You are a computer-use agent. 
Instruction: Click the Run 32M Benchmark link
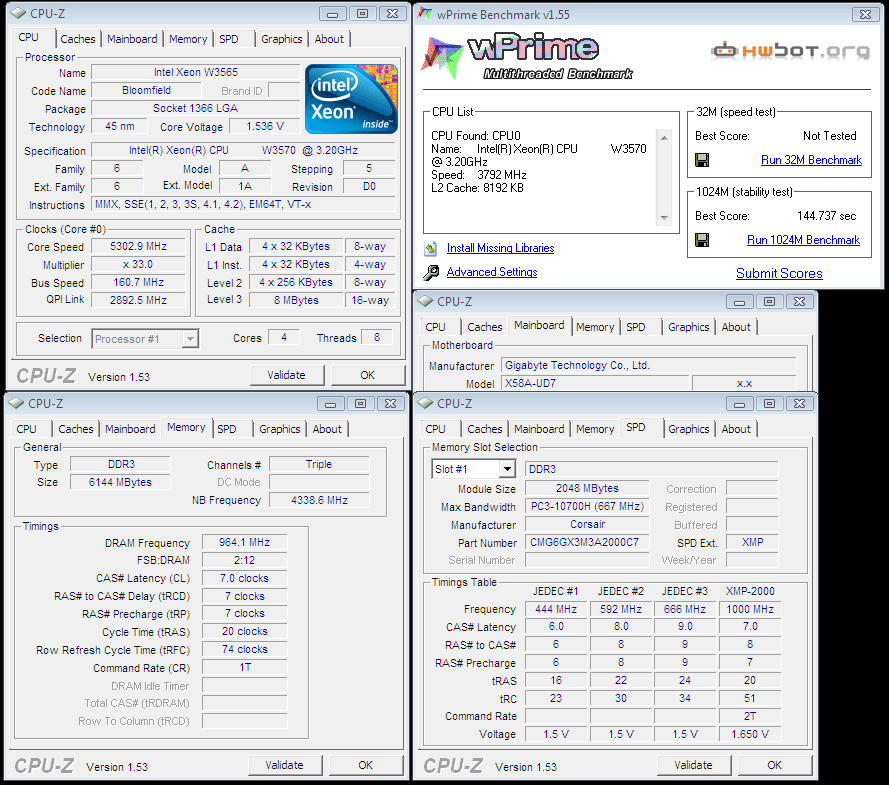click(x=810, y=160)
